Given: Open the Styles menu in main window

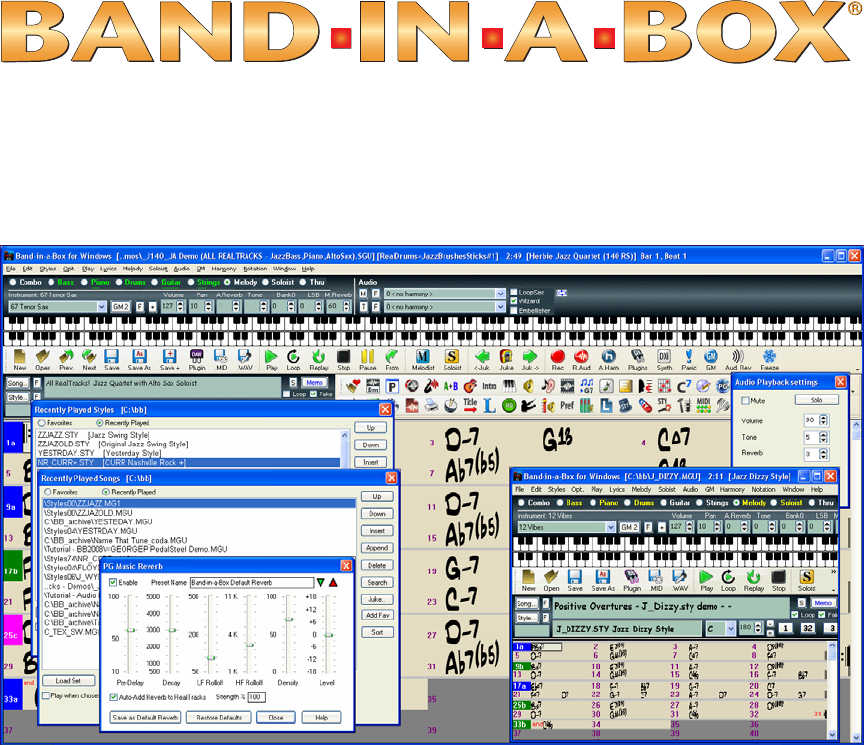Looking at the screenshot, I should click(x=48, y=269).
